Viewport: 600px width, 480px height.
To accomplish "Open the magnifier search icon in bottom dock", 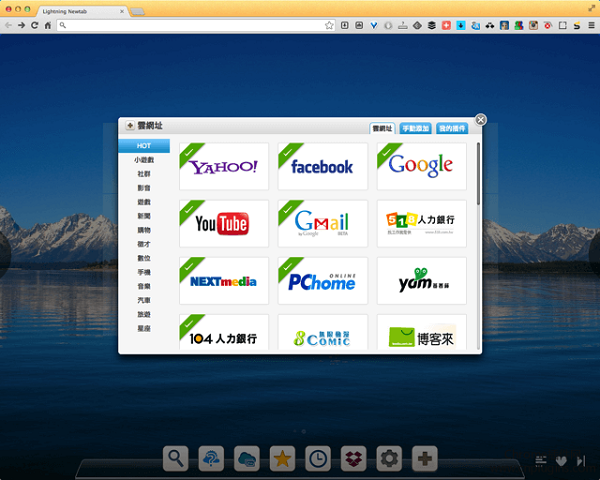I will (x=176, y=458).
